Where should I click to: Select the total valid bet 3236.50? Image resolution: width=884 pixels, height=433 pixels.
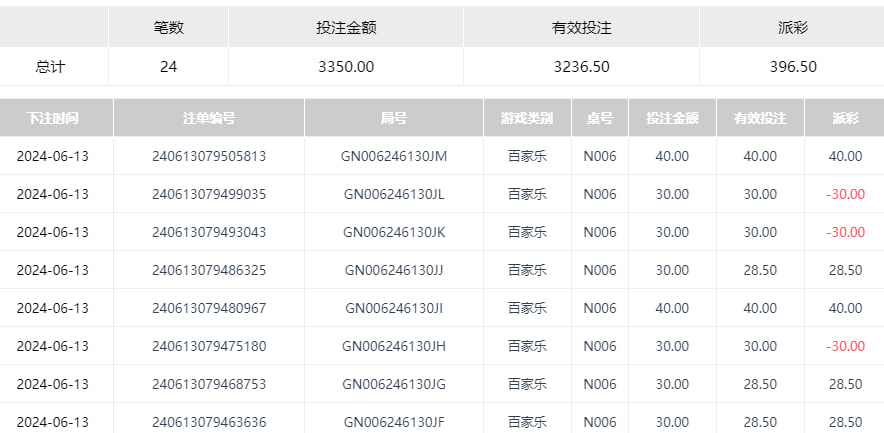point(581,67)
